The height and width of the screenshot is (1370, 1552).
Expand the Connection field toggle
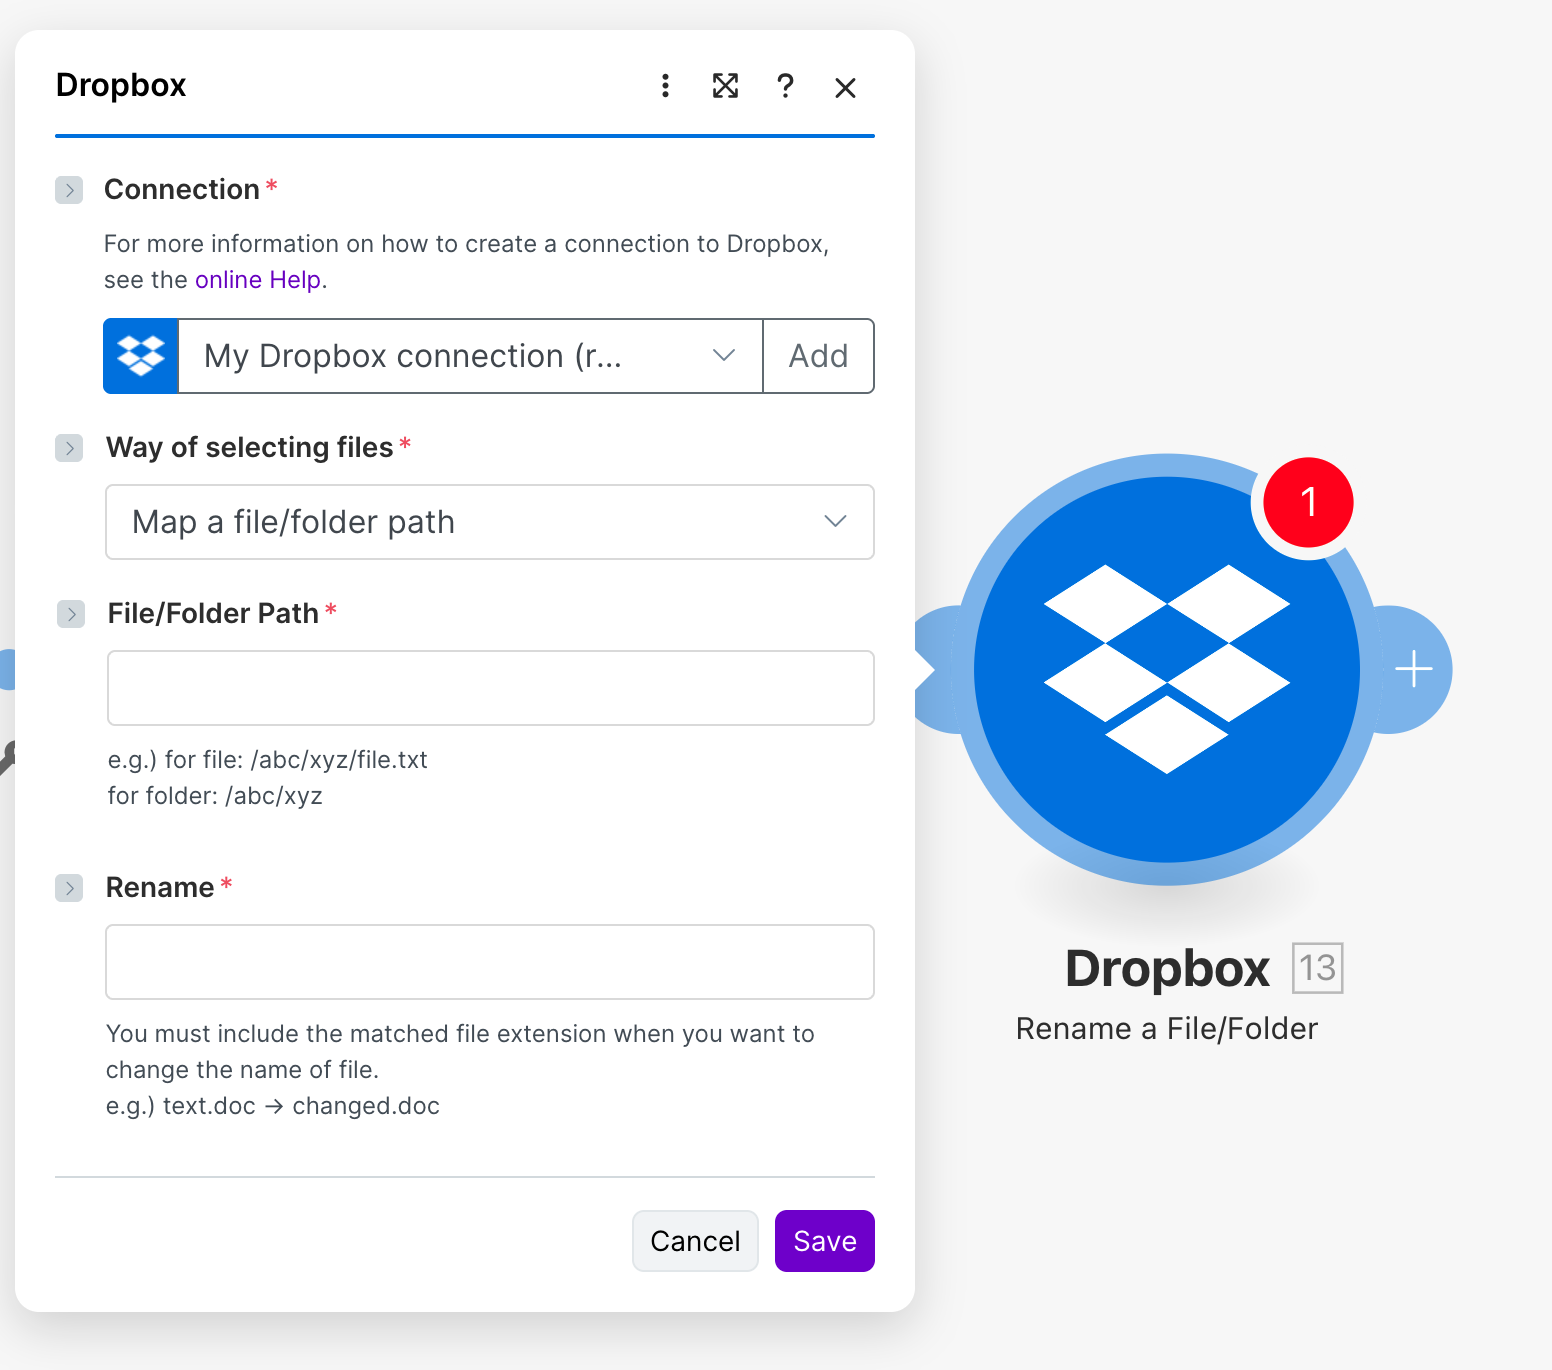click(69, 190)
